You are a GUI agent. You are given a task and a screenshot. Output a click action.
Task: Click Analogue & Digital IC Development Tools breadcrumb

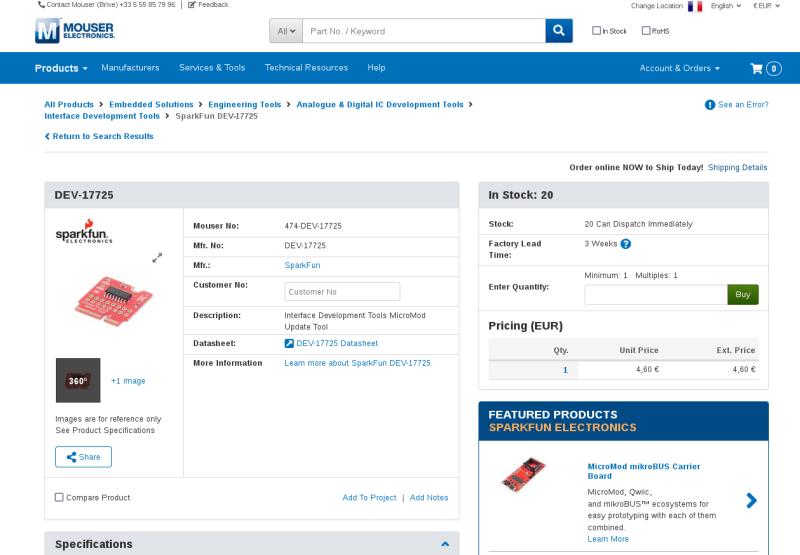[380, 105]
